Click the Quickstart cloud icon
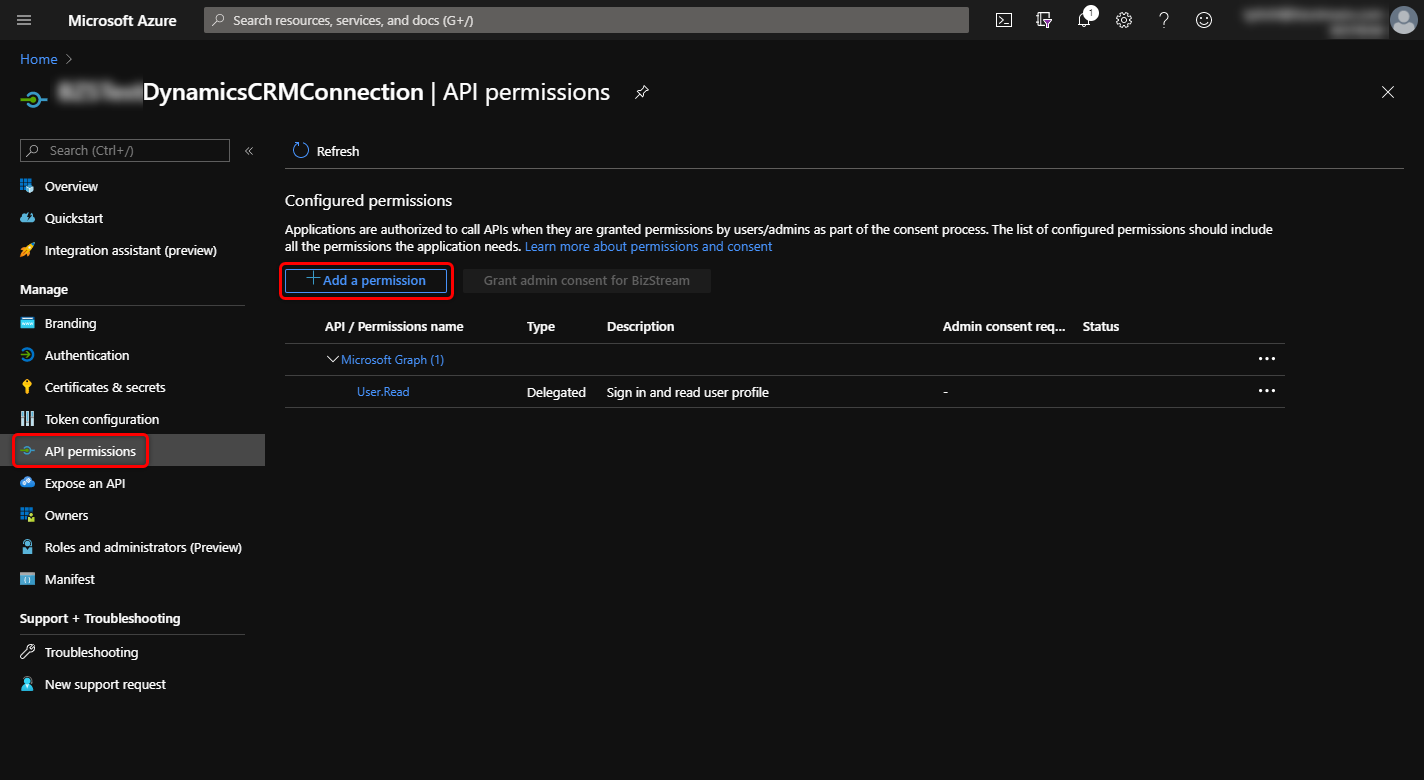The image size is (1424, 780). tap(27, 218)
